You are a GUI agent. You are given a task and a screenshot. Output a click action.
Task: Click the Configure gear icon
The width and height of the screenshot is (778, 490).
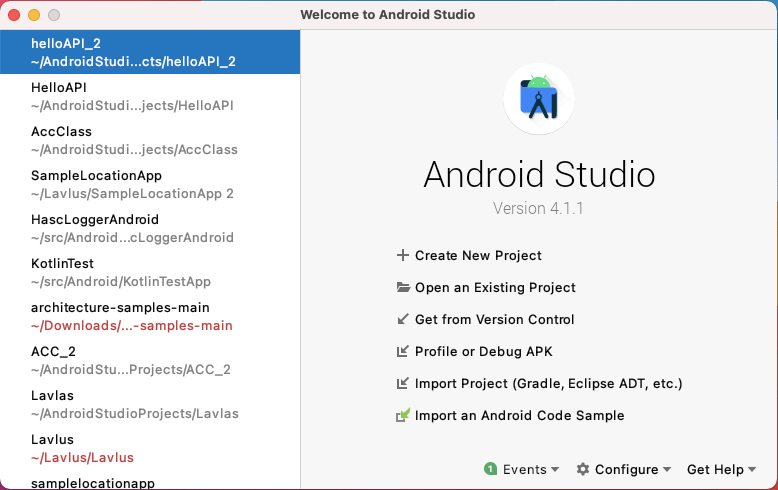pyautogui.click(x=583, y=469)
